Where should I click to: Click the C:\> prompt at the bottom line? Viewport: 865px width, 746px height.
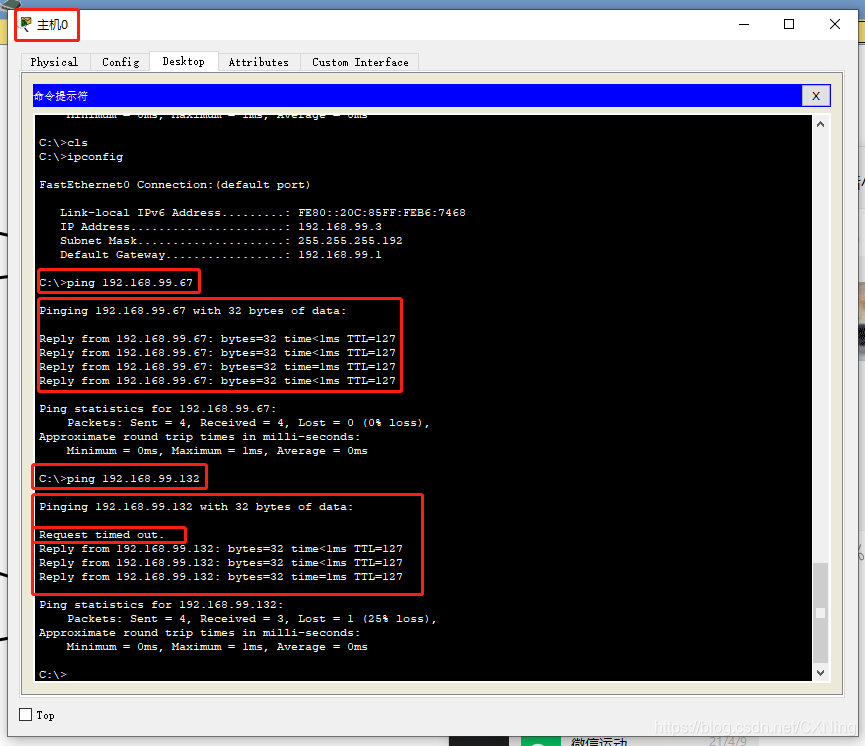(53, 674)
